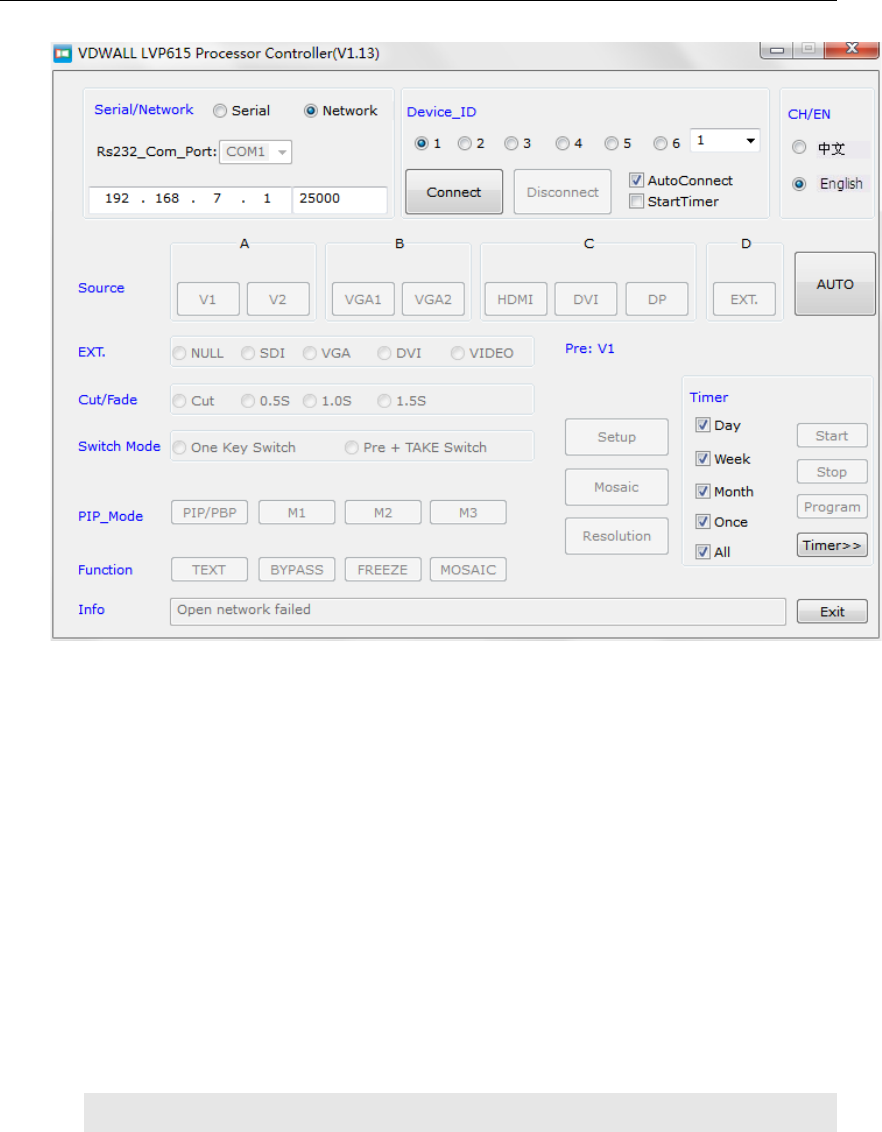
Task: Enable the StartTimer checkbox
Action: [636, 201]
